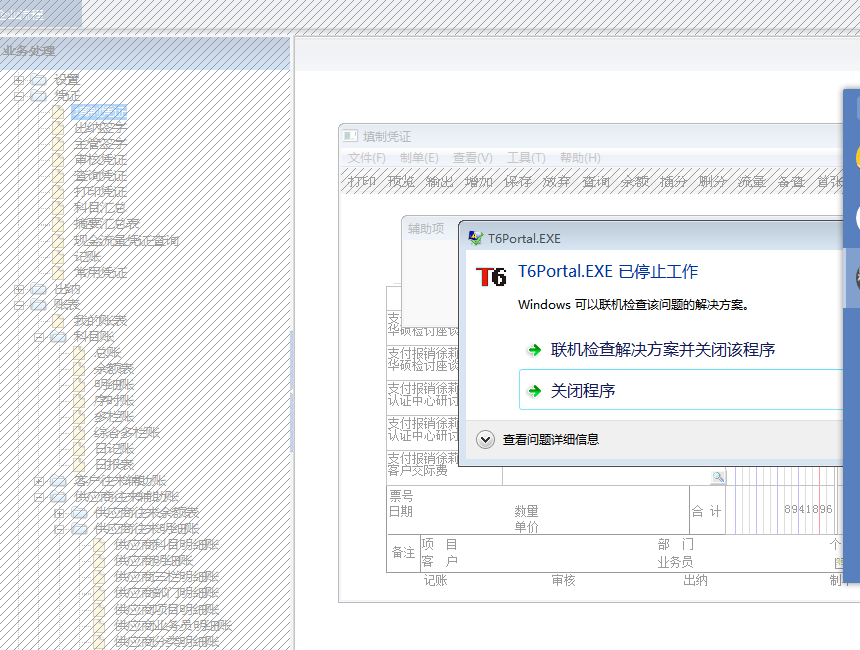Screen dimensions: 860x650
Task: Collapse the 供应商往来明细账 node
Action: tap(59, 529)
